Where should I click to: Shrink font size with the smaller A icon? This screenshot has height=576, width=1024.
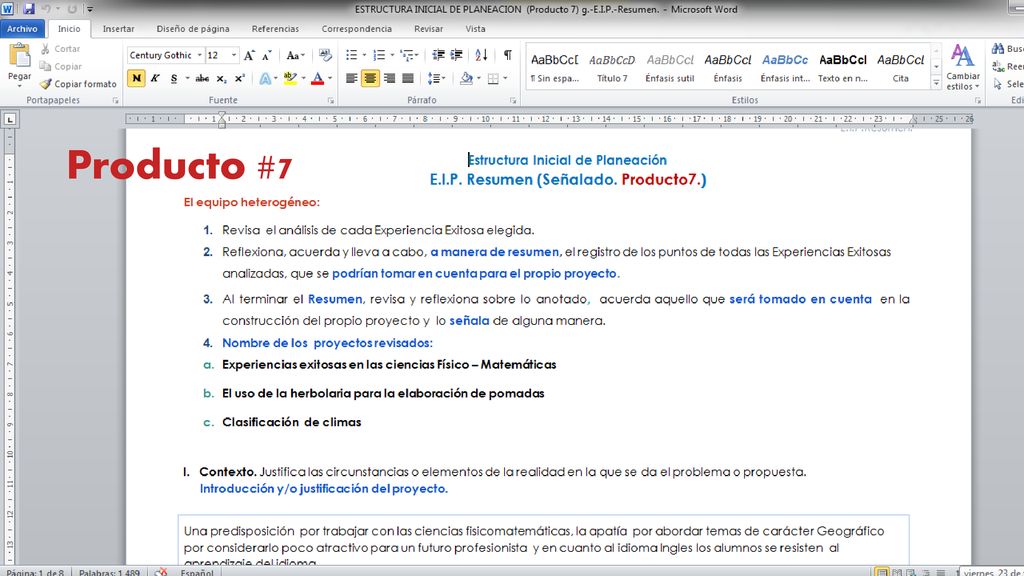click(266, 56)
